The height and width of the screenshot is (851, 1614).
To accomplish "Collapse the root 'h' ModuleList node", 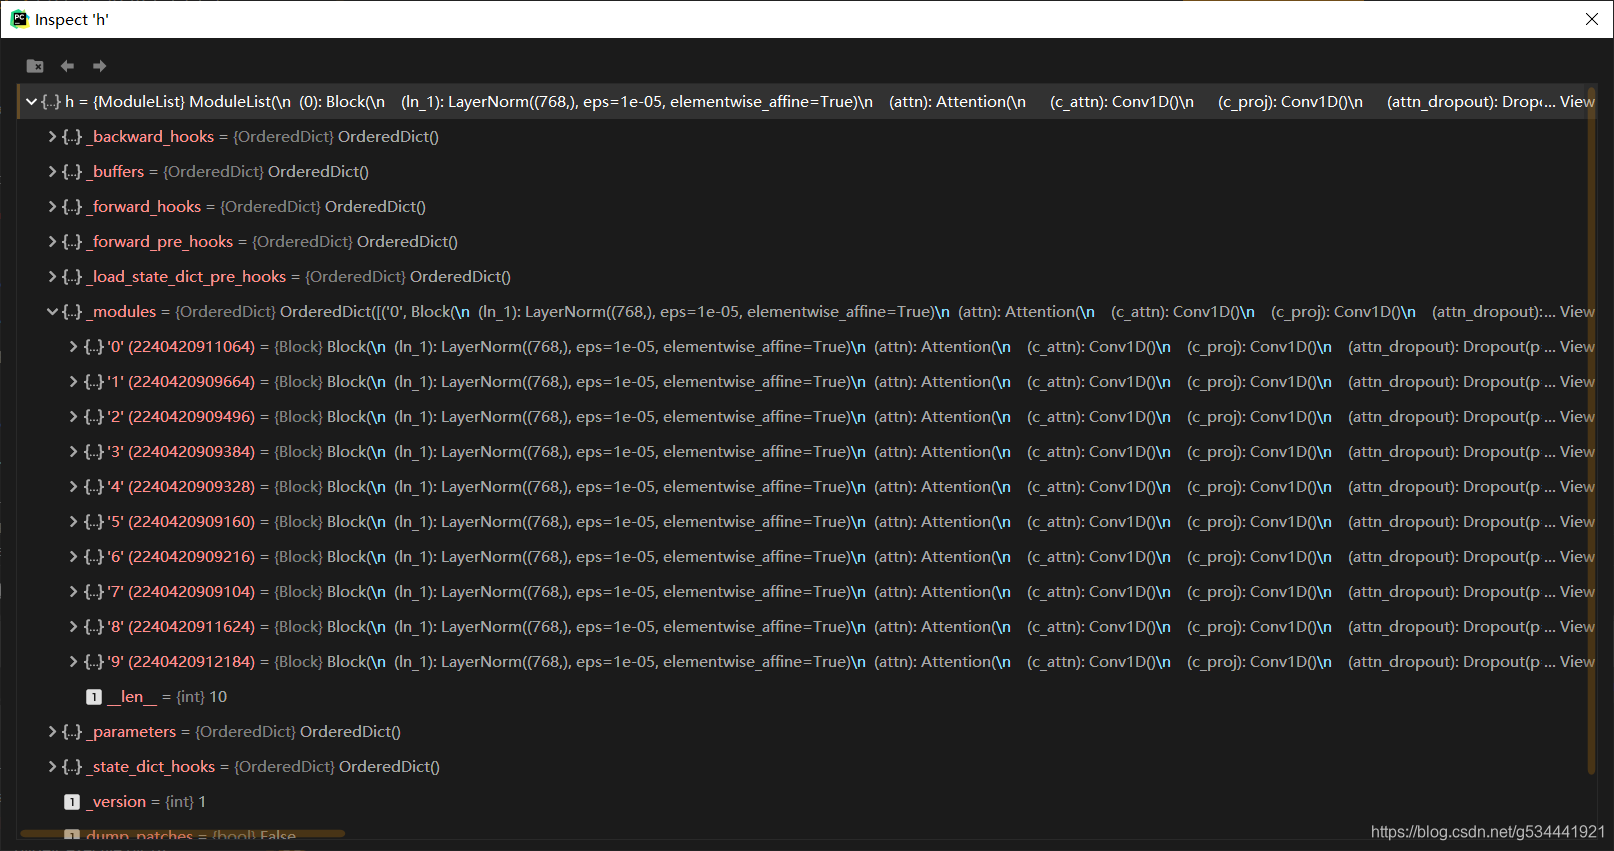I will pyautogui.click(x=31, y=102).
